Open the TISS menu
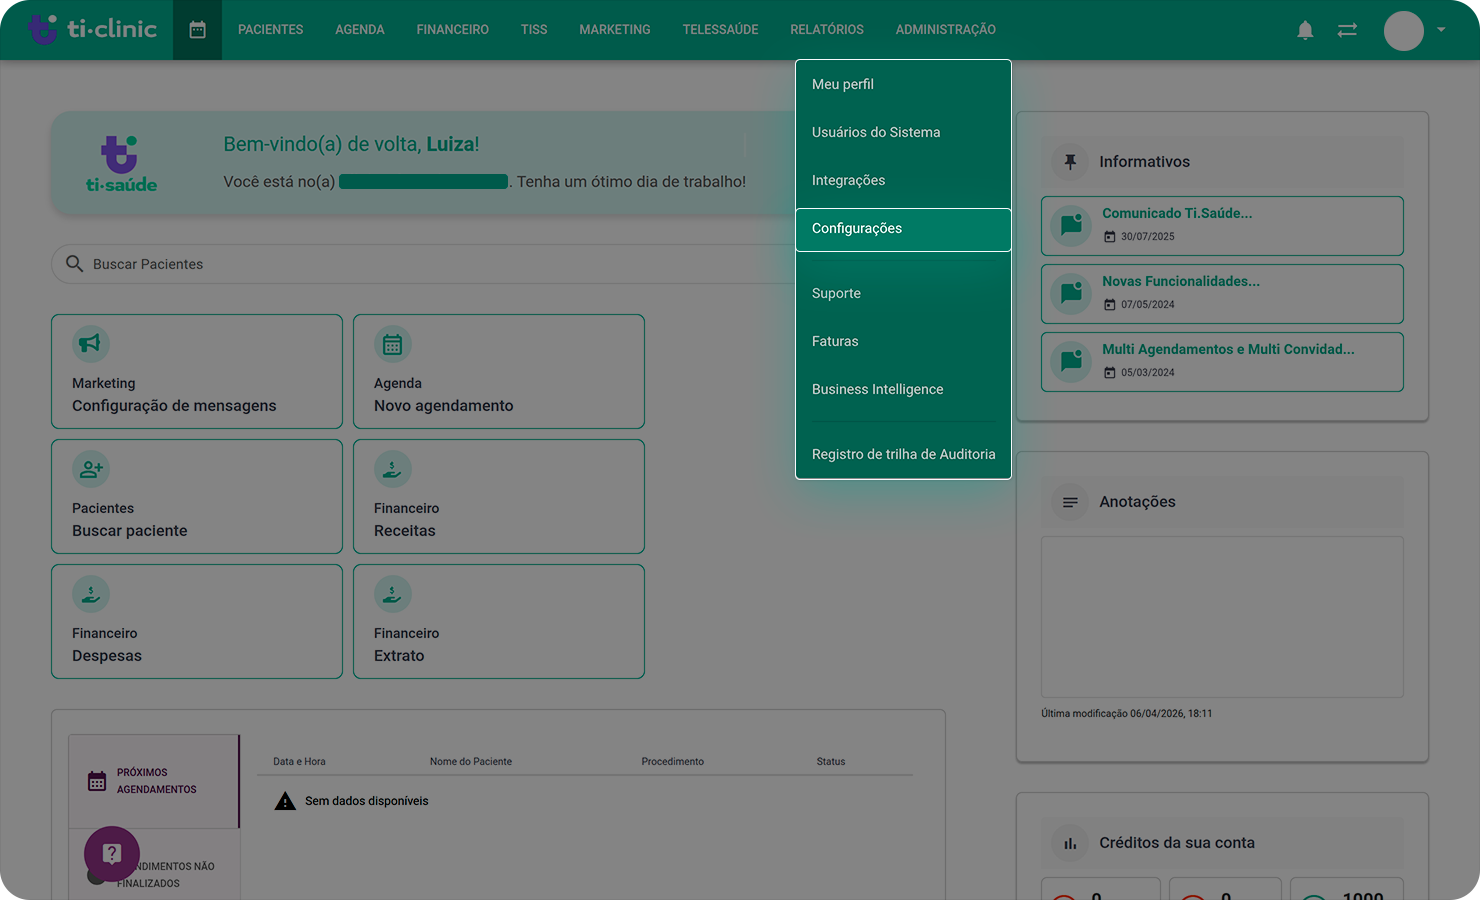This screenshot has width=1480, height=900. pyautogui.click(x=534, y=30)
